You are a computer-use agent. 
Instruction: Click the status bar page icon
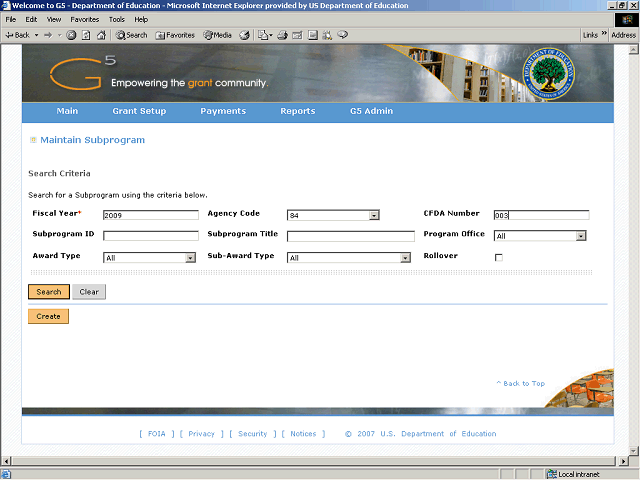tap(6, 474)
